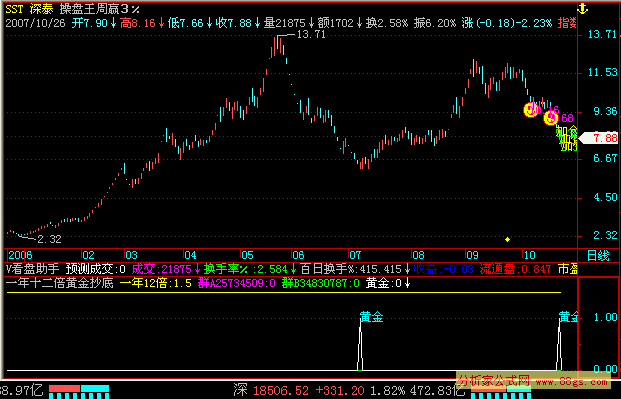The width and height of the screenshot is (621, 399).
Task: Select the V看盘助手 indicator panel title
Action: click(x=32, y=269)
